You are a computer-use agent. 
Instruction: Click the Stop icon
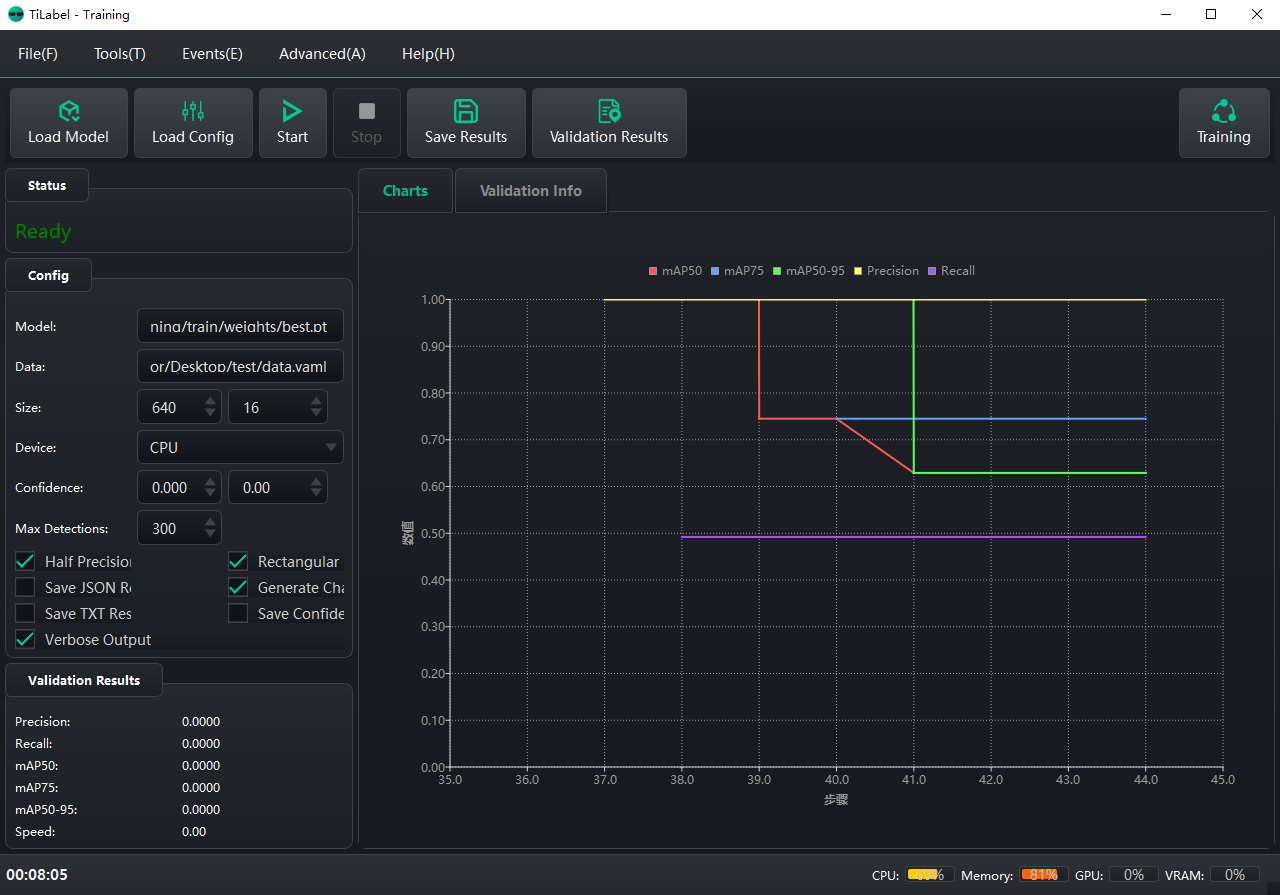(x=366, y=111)
